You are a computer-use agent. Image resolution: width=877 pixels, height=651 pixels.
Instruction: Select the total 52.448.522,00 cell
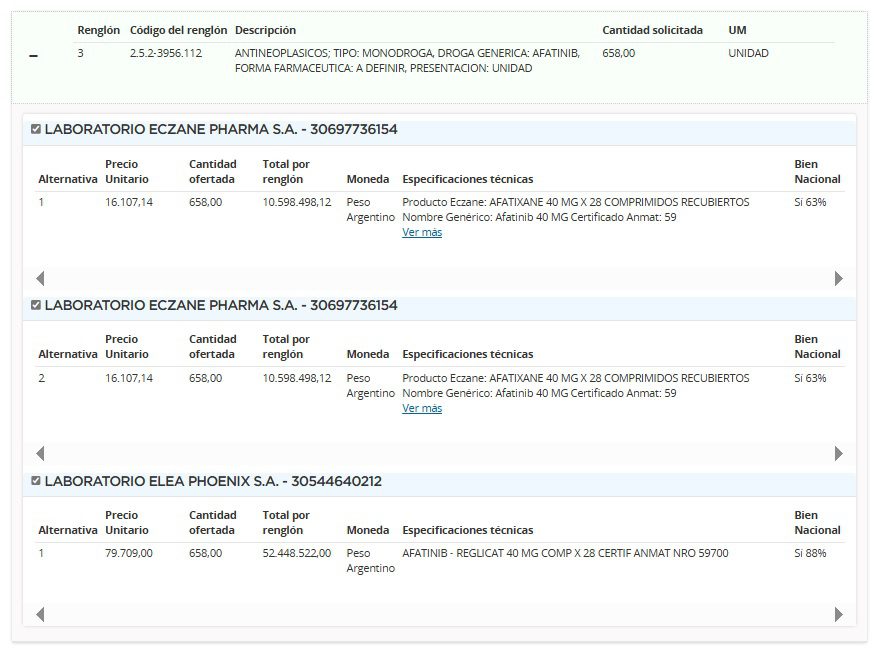point(296,553)
